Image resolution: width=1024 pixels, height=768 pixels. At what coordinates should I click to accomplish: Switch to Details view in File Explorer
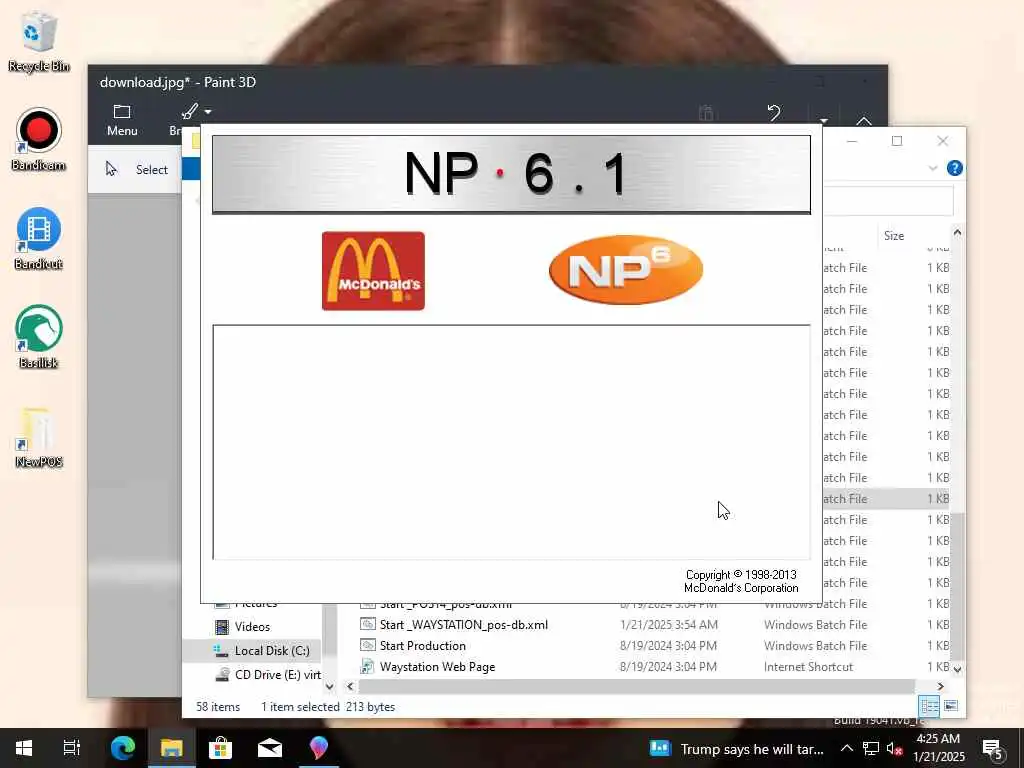point(929,706)
